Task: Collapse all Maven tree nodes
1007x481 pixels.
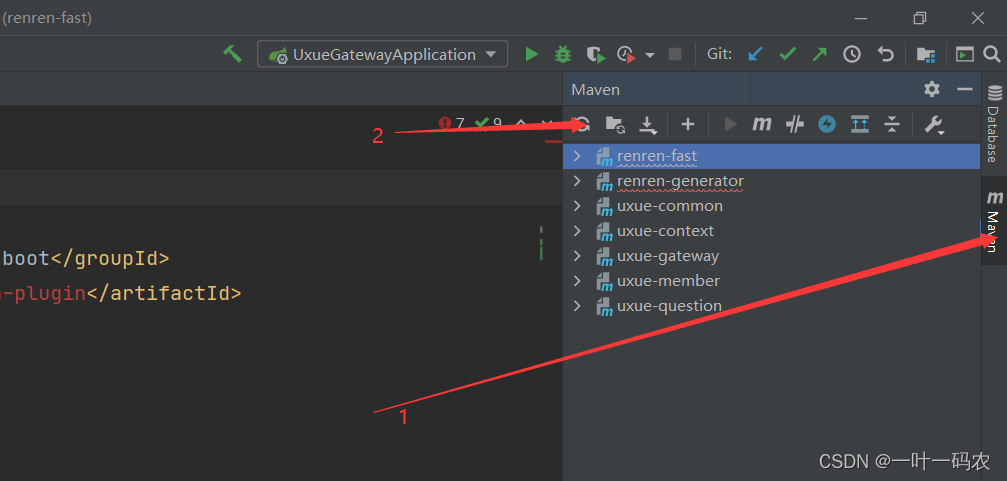Action: click(x=891, y=124)
